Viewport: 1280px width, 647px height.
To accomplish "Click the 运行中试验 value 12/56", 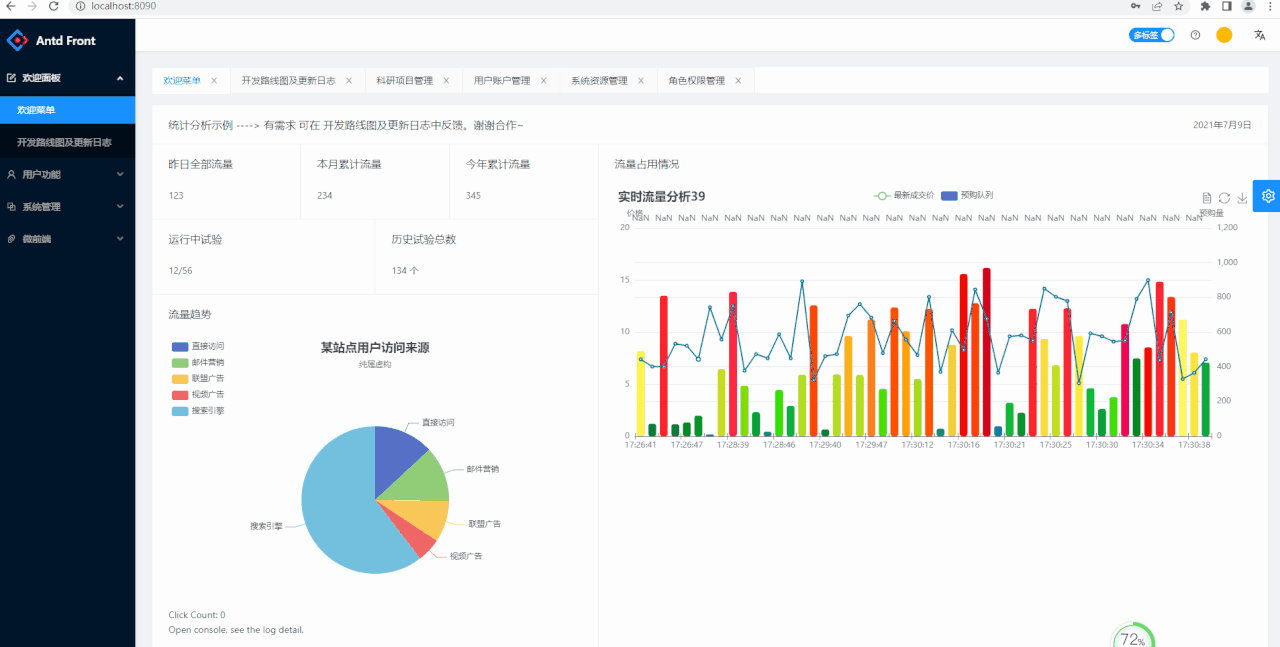I will [x=181, y=271].
